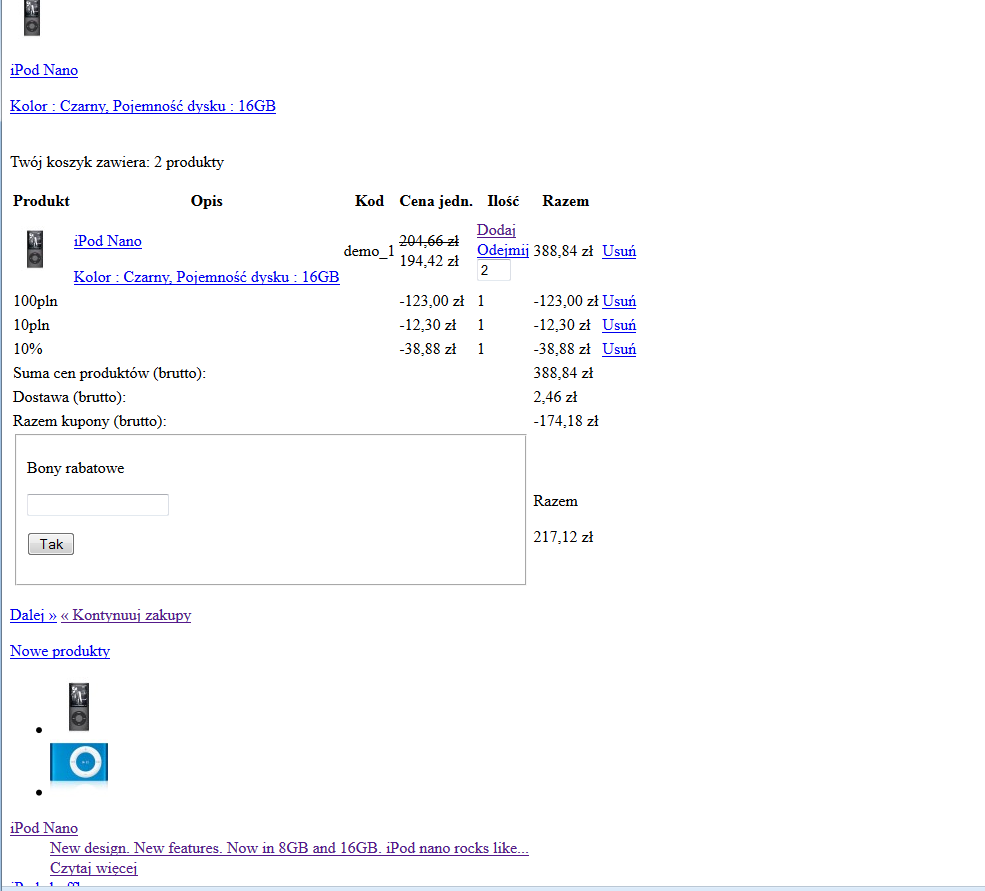Click the 2,46 zł delivery cost

[x=555, y=397]
